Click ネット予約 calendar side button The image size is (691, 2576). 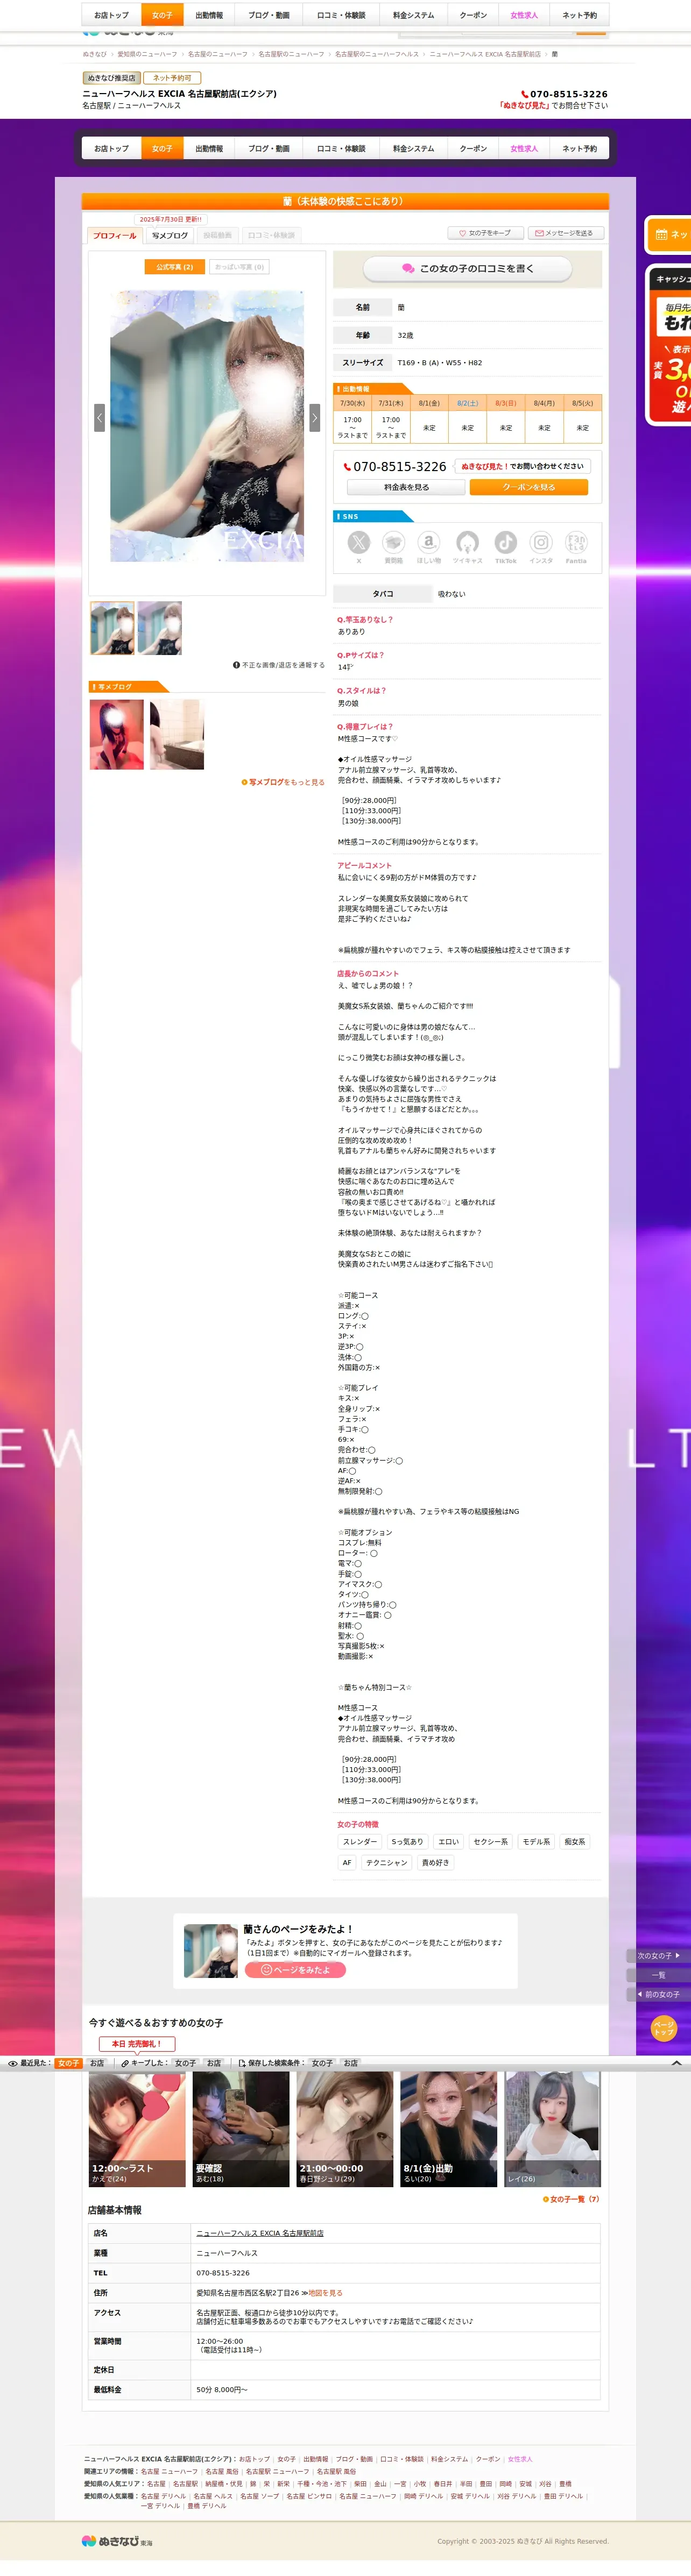coord(669,235)
